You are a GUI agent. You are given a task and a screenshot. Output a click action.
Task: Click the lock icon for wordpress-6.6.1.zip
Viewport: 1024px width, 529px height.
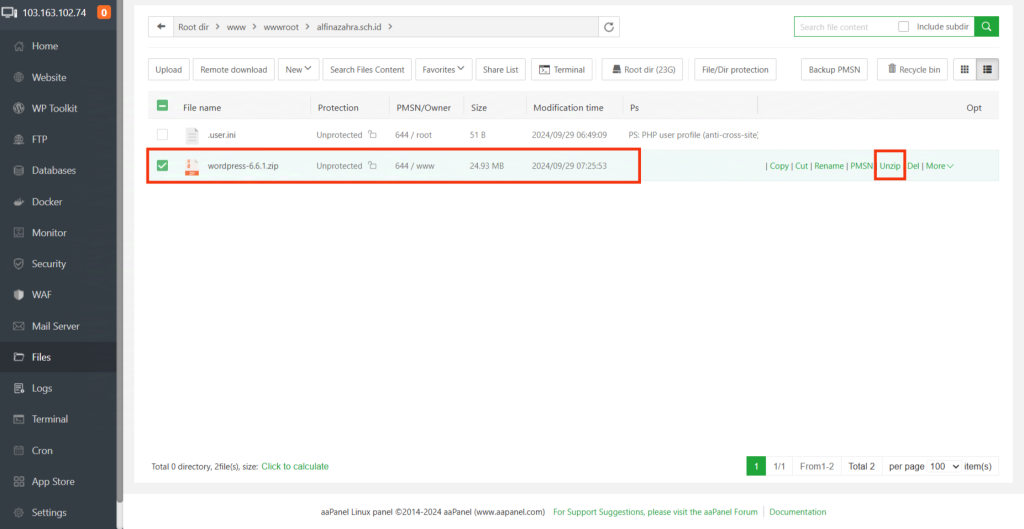pos(372,166)
